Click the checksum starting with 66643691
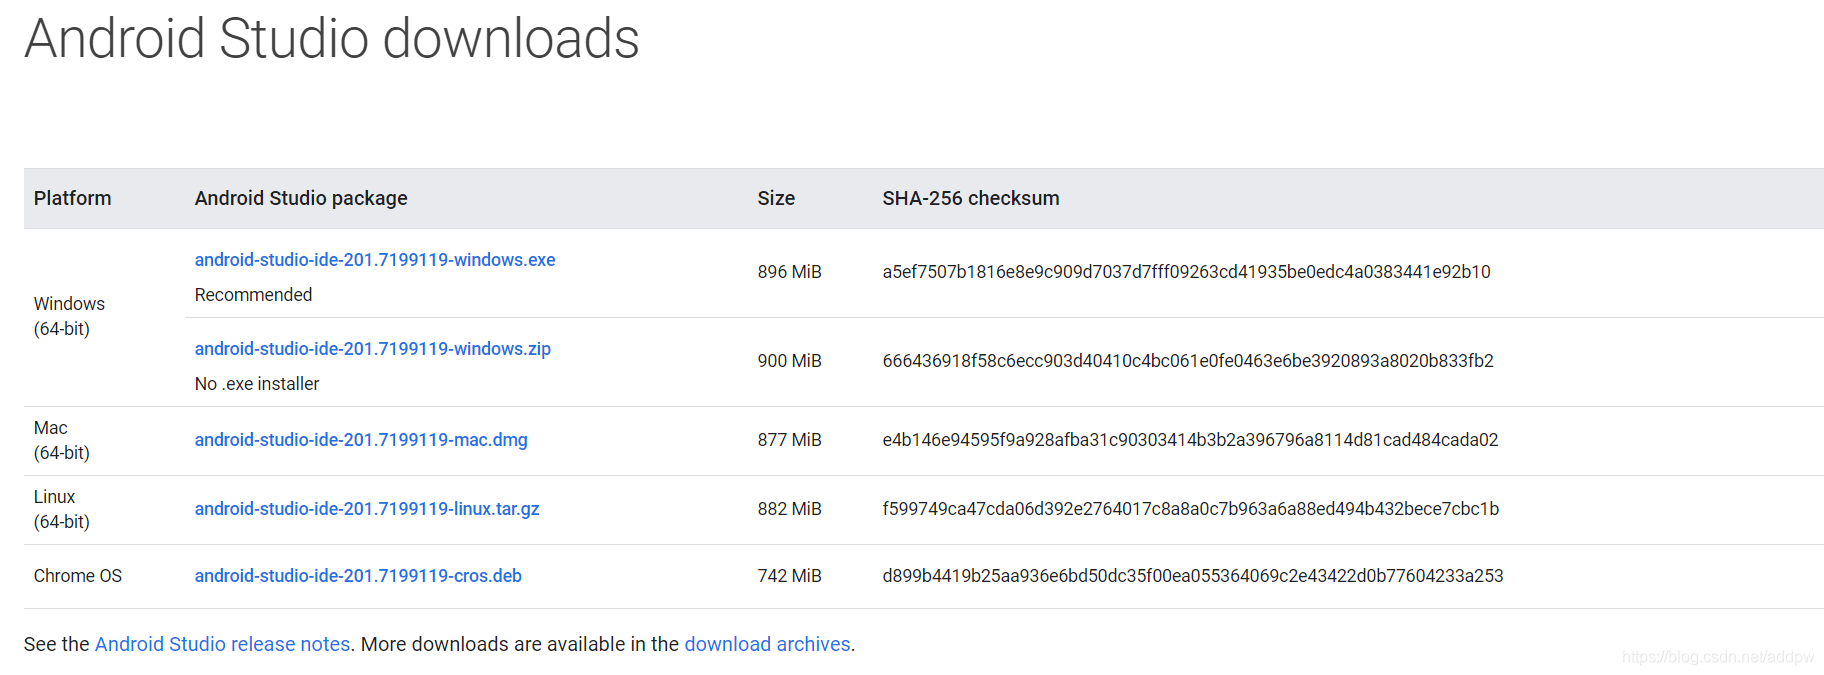1824x675 pixels. coord(1188,361)
